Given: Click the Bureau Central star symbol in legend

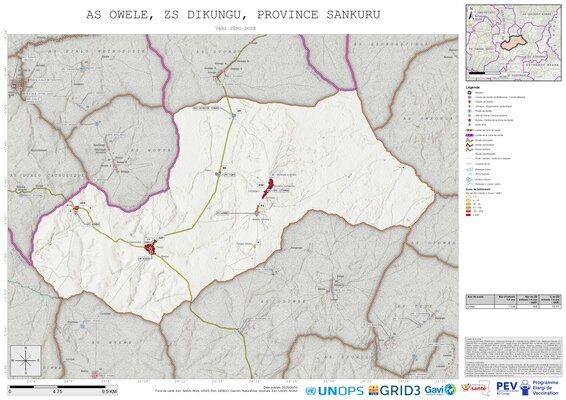Looking at the screenshot, I should point(469,120).
